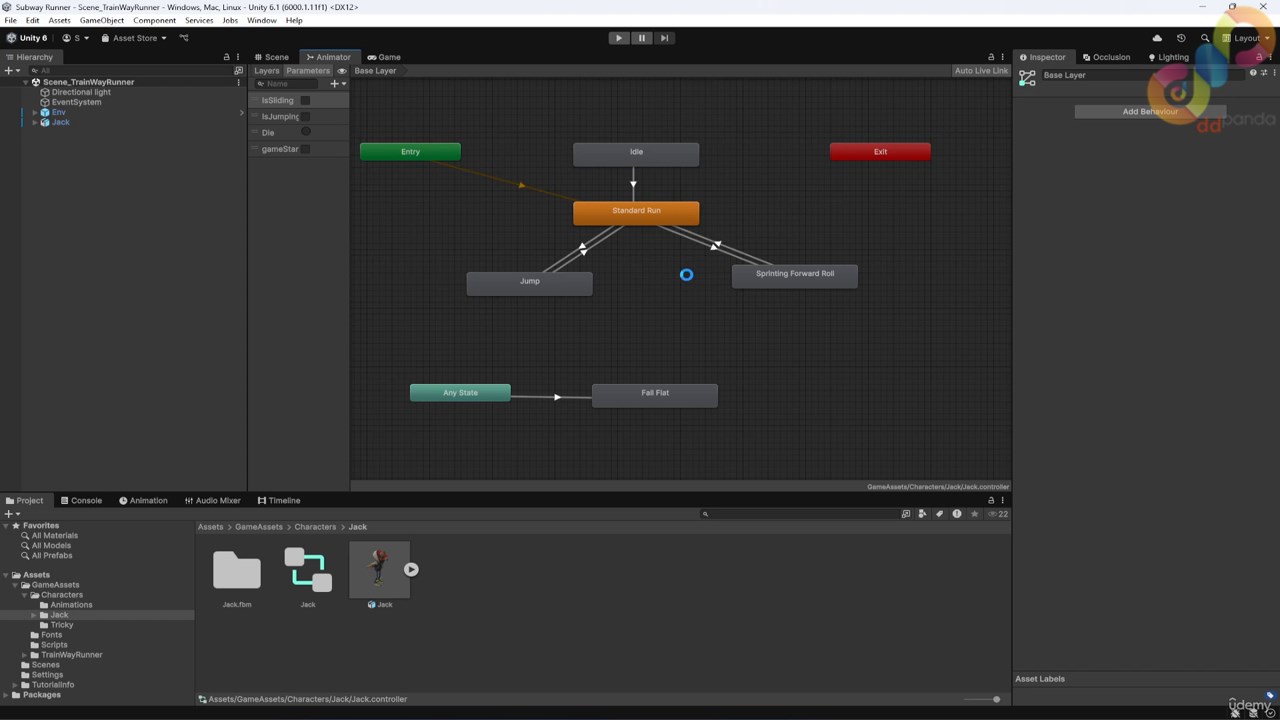This screenshot has width=1280, height=720.
Task: Open Scene_TrainWayRunner options kebab menu
Action: (238, 82)
